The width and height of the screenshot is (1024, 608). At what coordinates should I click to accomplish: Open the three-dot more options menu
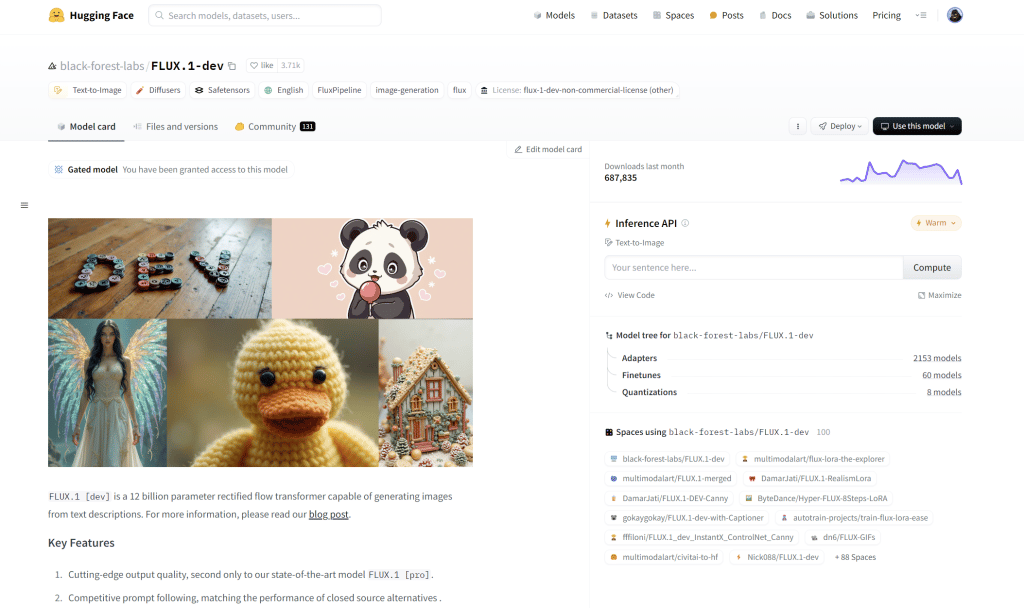pos(797,126)
